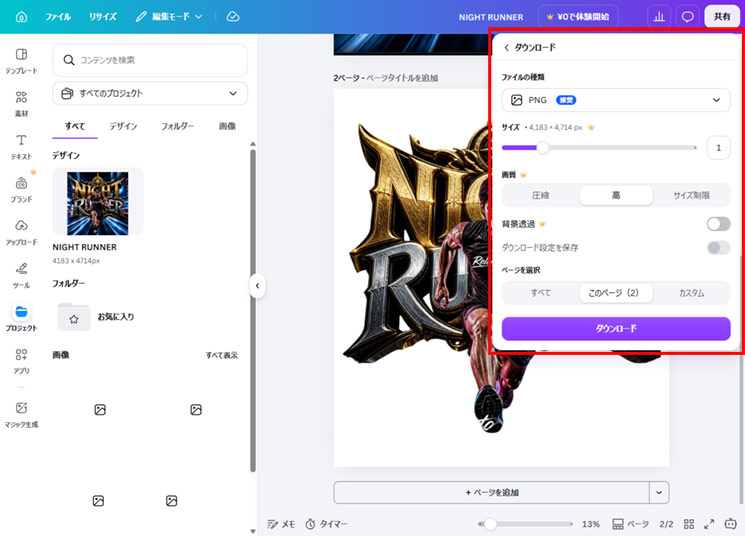The width and height of the screenshot is (745, 536).
Task: Click サイズ premium crown icon
Action: pyautogui.click(x=591, y=127)
